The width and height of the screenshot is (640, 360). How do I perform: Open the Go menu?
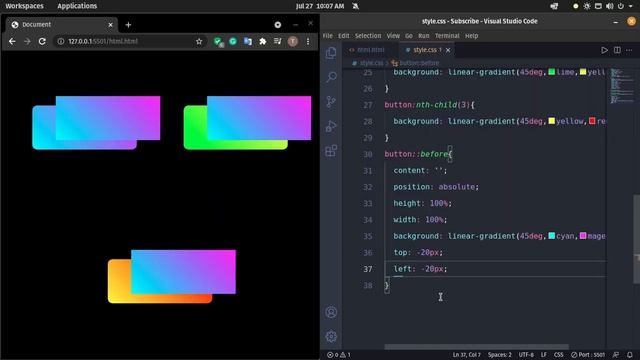(x=409, y=36)
